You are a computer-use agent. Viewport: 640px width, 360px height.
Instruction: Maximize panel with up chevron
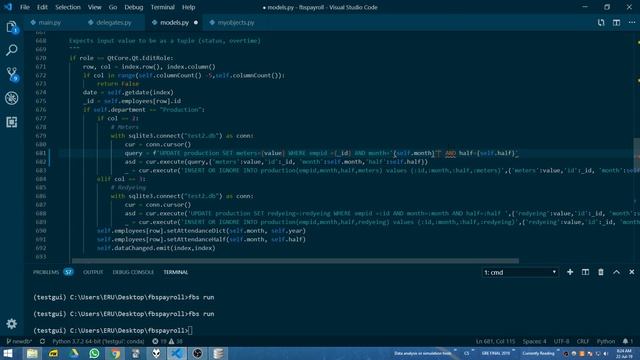pos(616,272)
